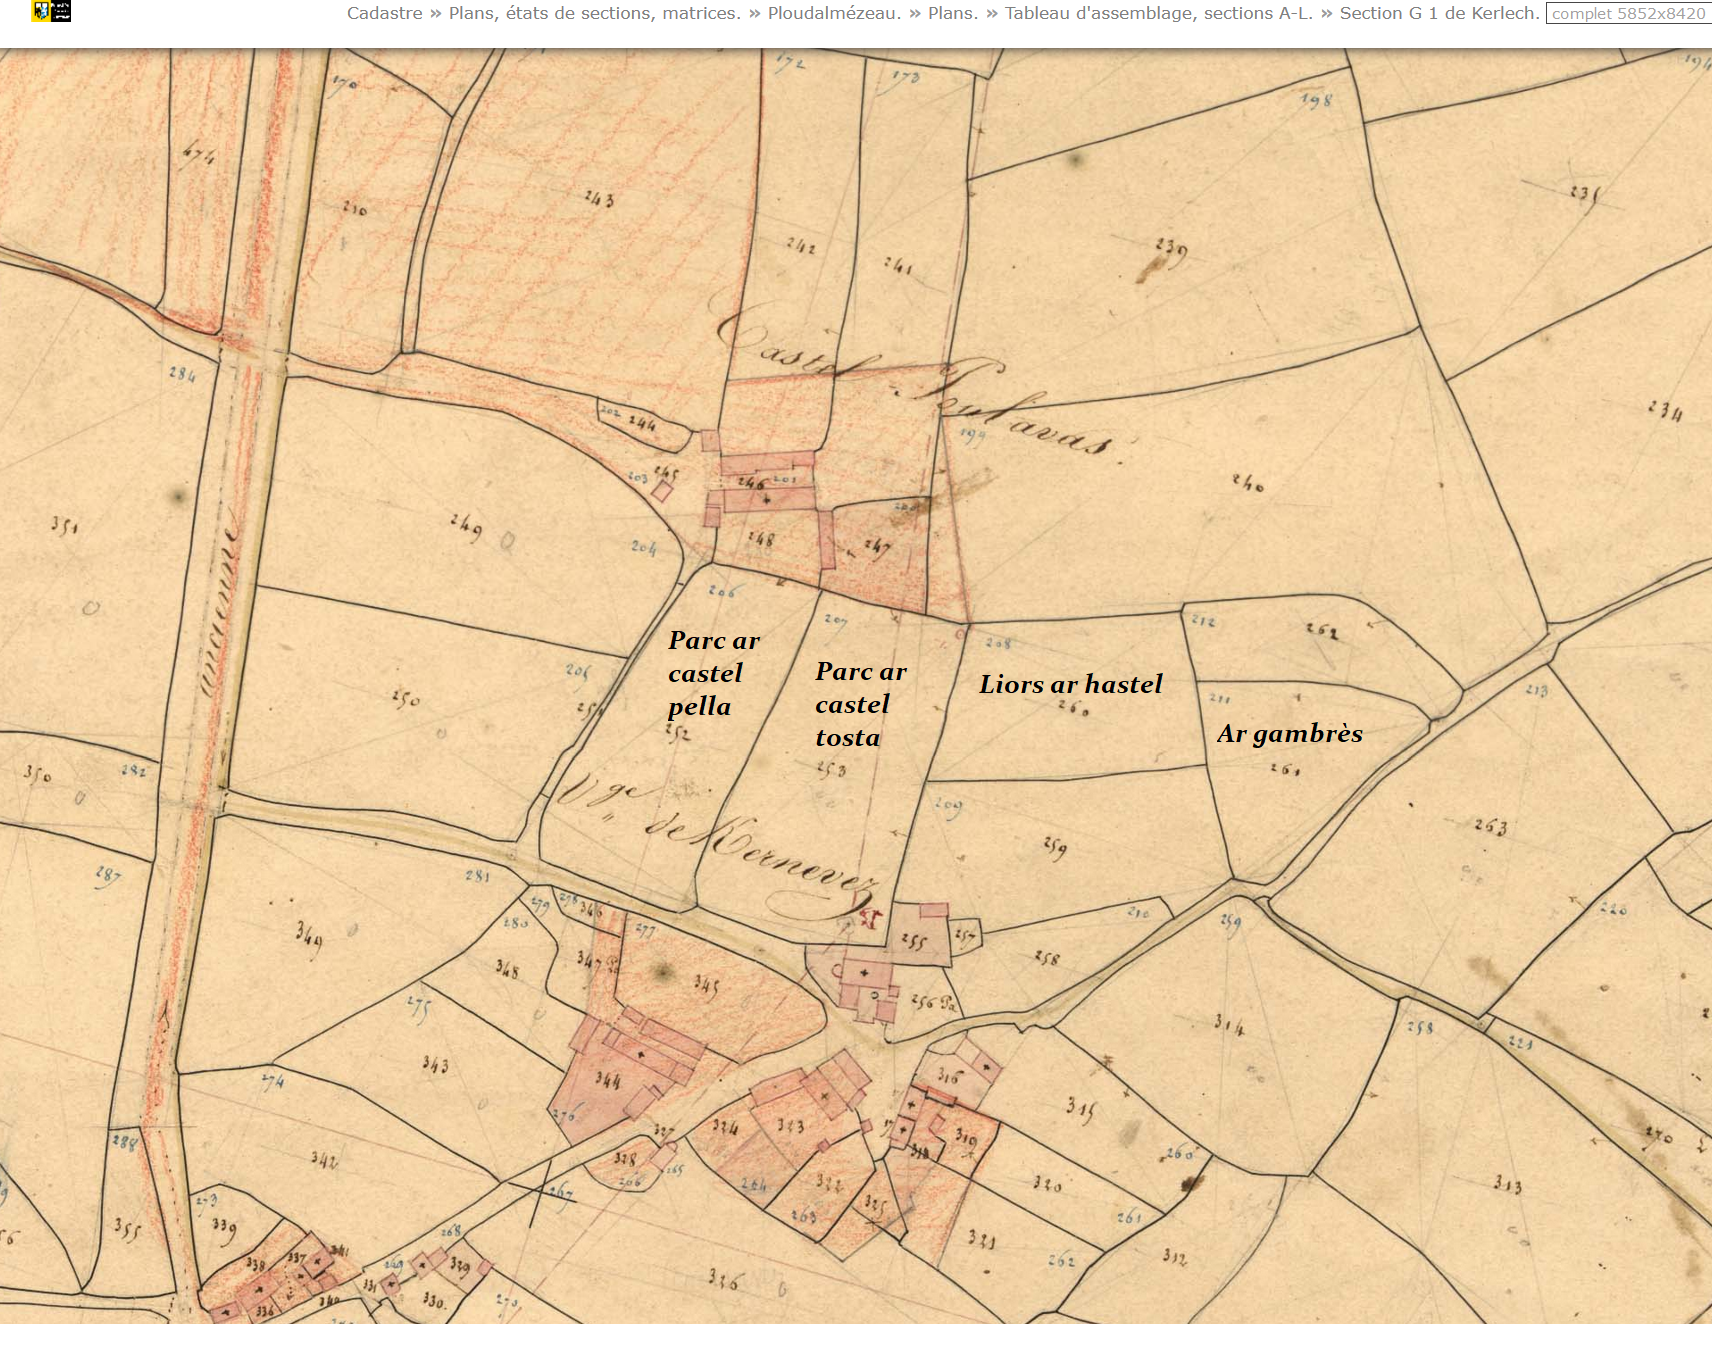Click the 'Parc ar castel pella' label
Screen dimensions: 1732x1356
click(714, 674)
